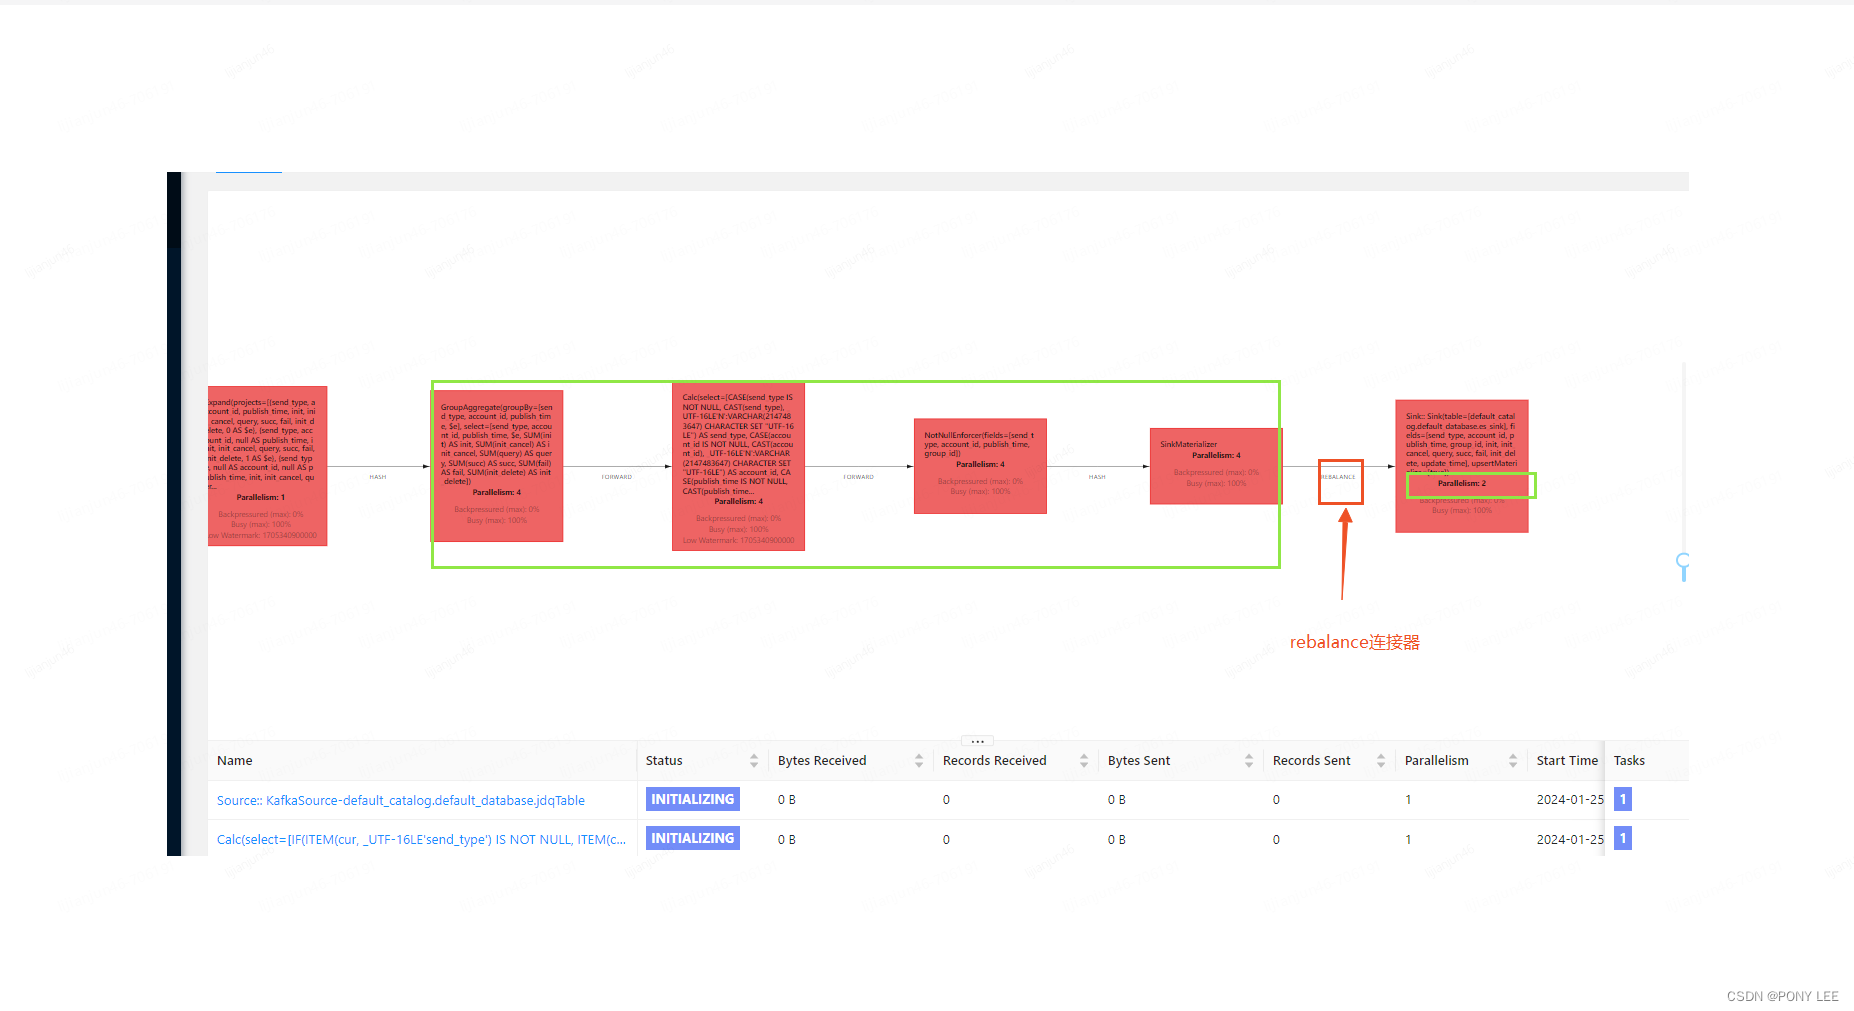Select the Expand(projects) operator node

267,466
